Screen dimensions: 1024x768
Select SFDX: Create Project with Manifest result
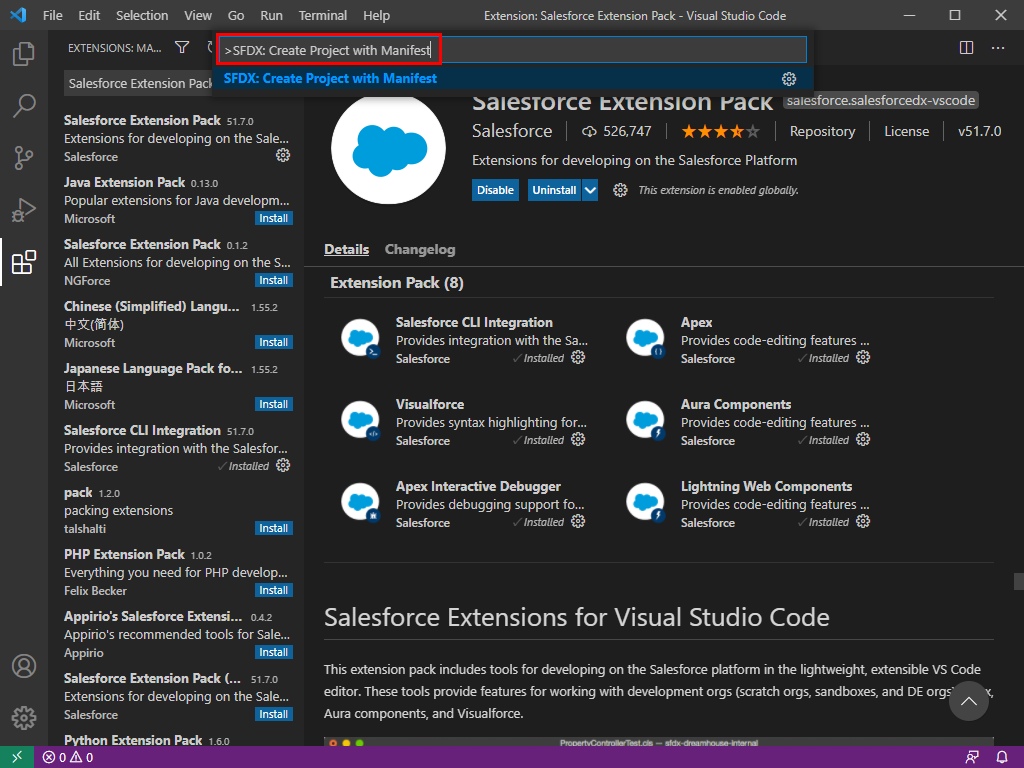[513, 79]
